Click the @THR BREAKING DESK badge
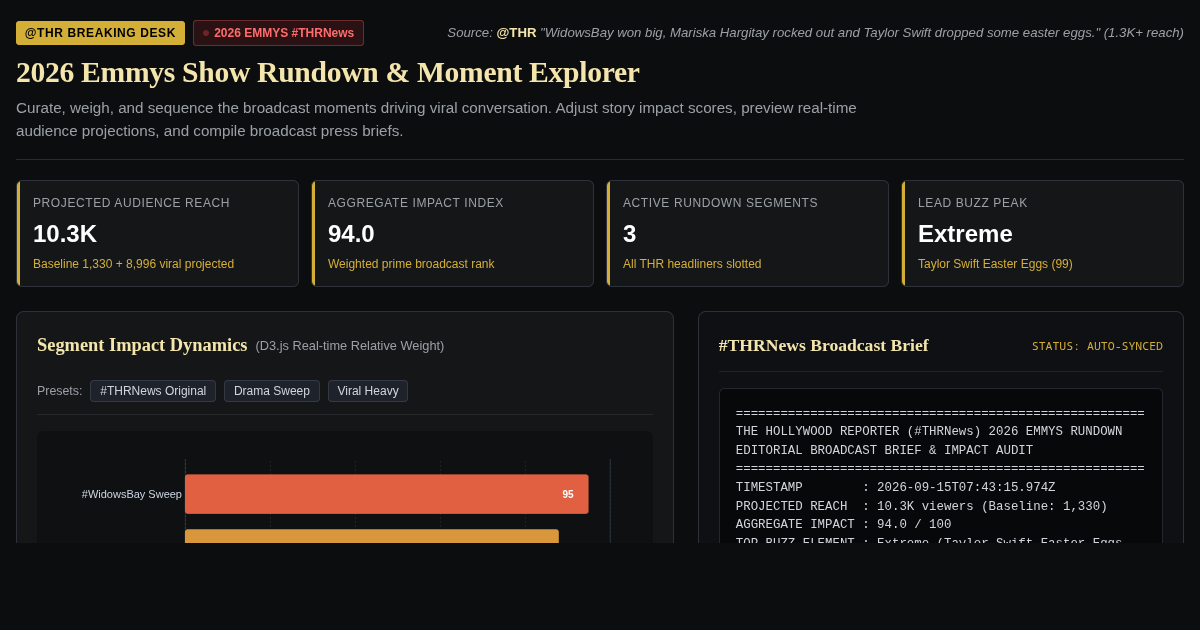1200x630 pixels. (100, 33)
